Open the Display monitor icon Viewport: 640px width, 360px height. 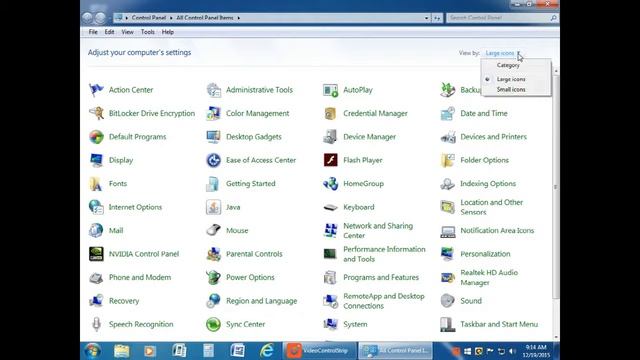[x=96, y=160]
